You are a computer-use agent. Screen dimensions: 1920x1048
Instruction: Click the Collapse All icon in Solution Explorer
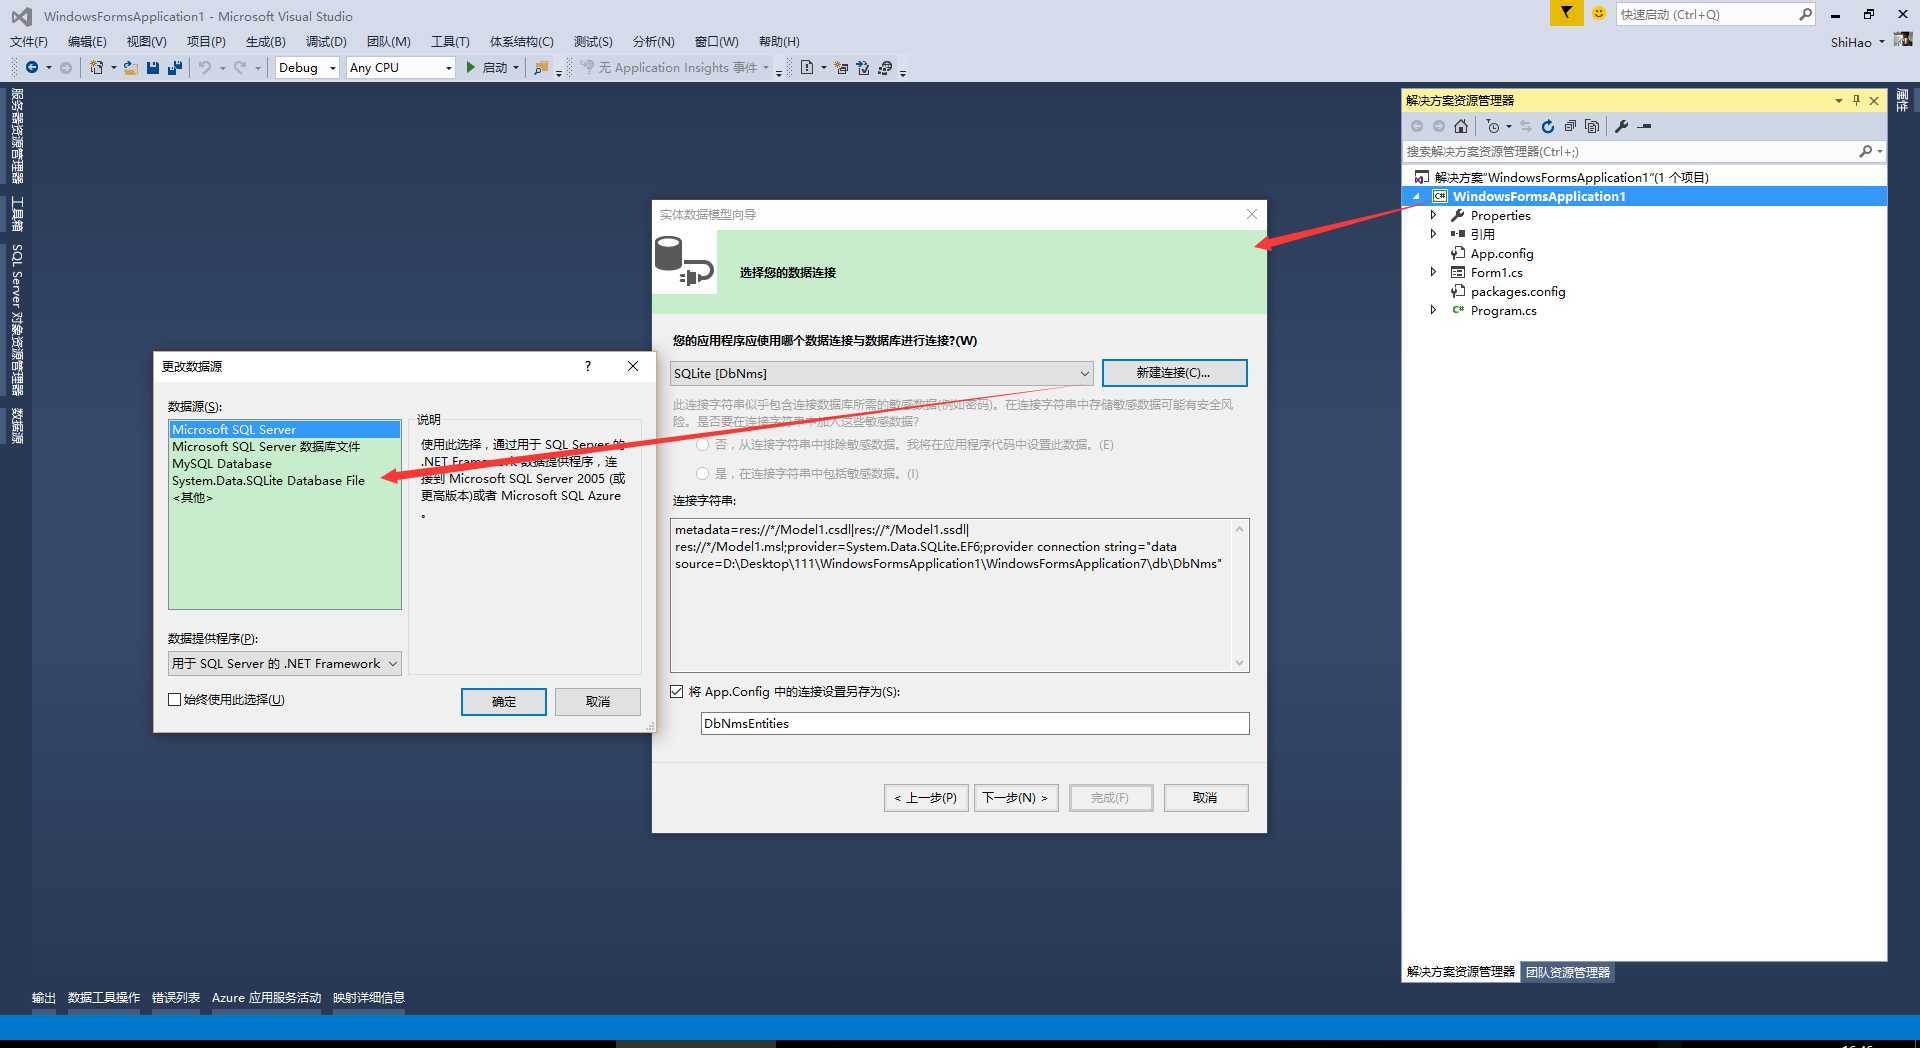[1570, 126]
